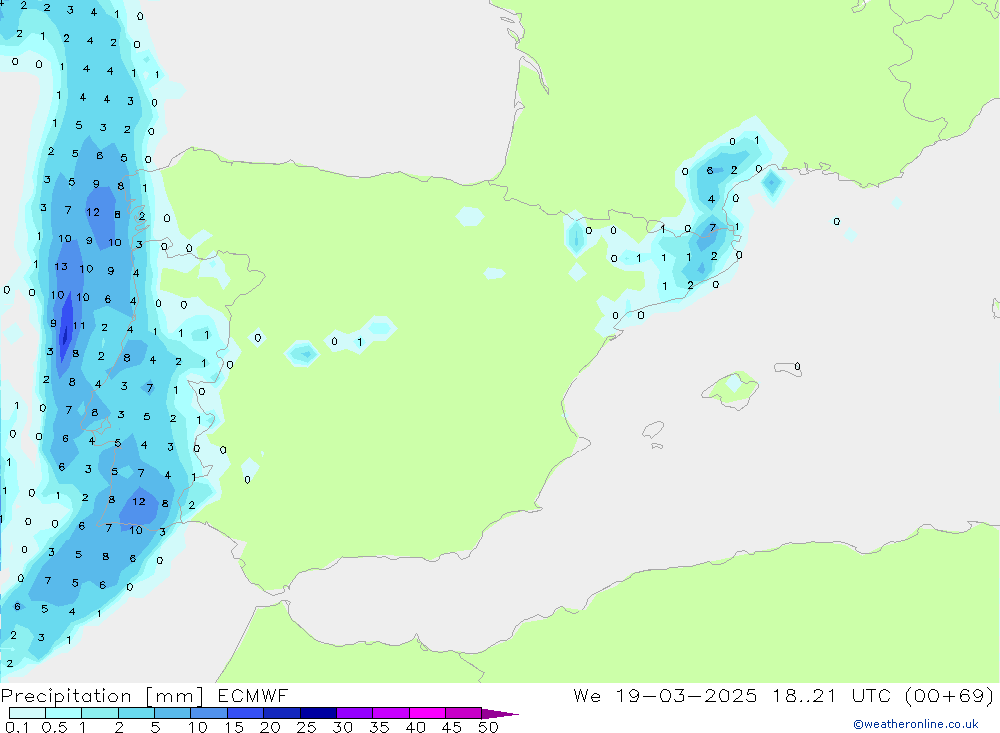Click the legend tick label "35"

[x=379, y=727]
